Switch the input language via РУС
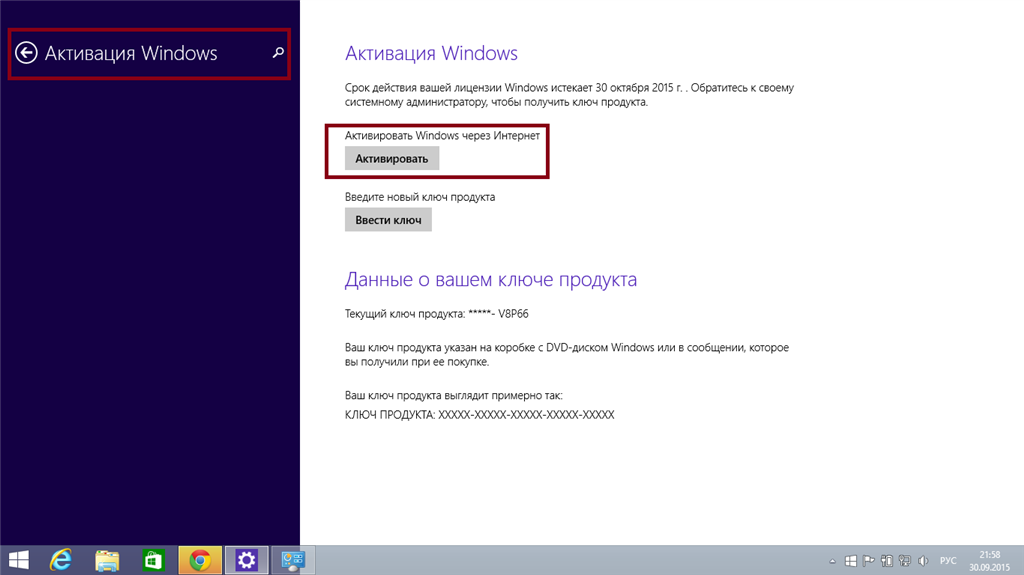 click(948, 561)
